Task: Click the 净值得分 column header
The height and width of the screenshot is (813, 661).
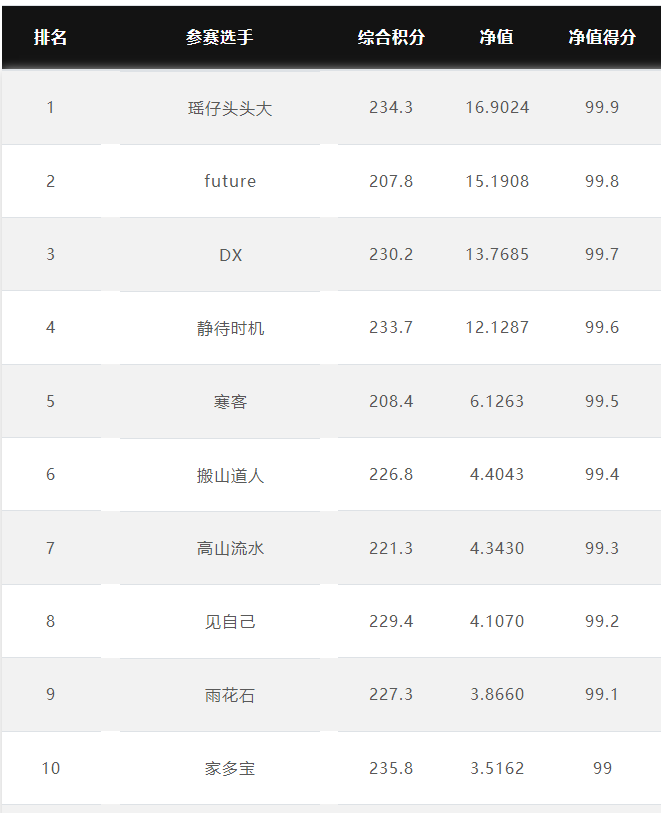Action: click(x=602, y=37)
